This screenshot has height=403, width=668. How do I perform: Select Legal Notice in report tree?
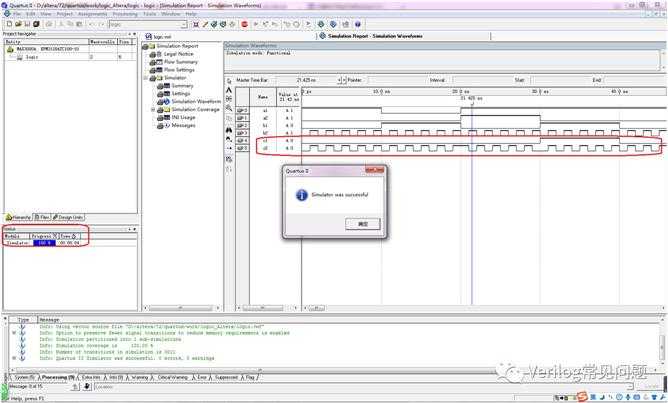[179, 54]
